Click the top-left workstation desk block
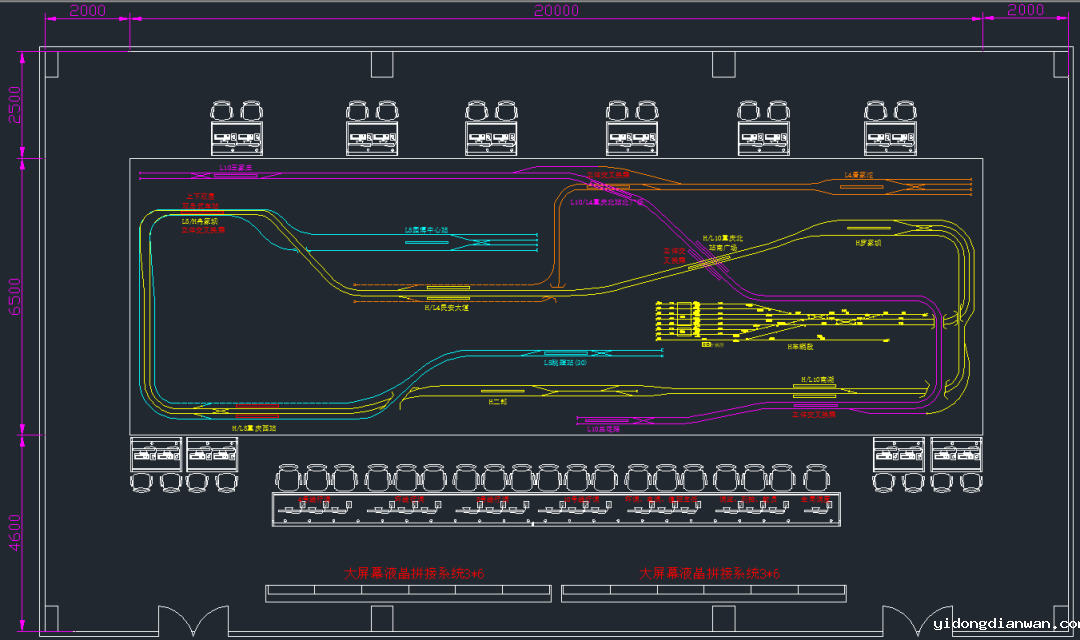The height and width of the screenshot is (640, 1080). click(x=237, y=140)
